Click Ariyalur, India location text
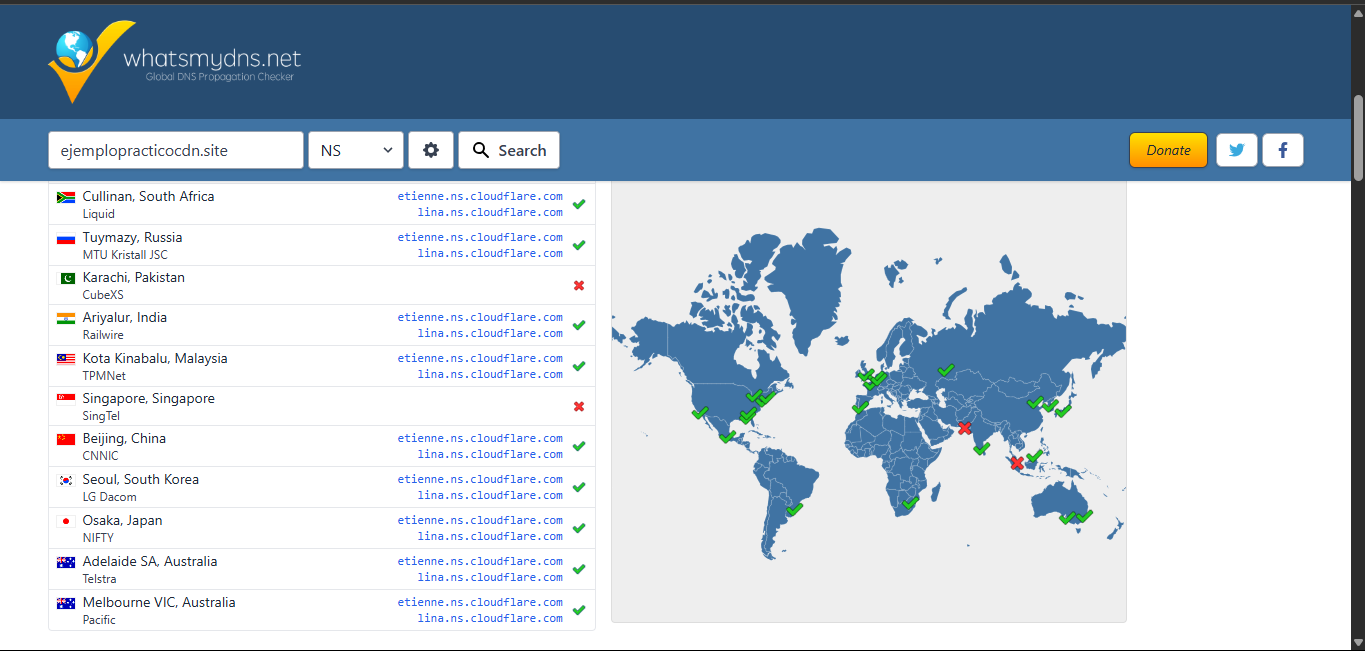The image size is (1365, 651). (125, 317)
